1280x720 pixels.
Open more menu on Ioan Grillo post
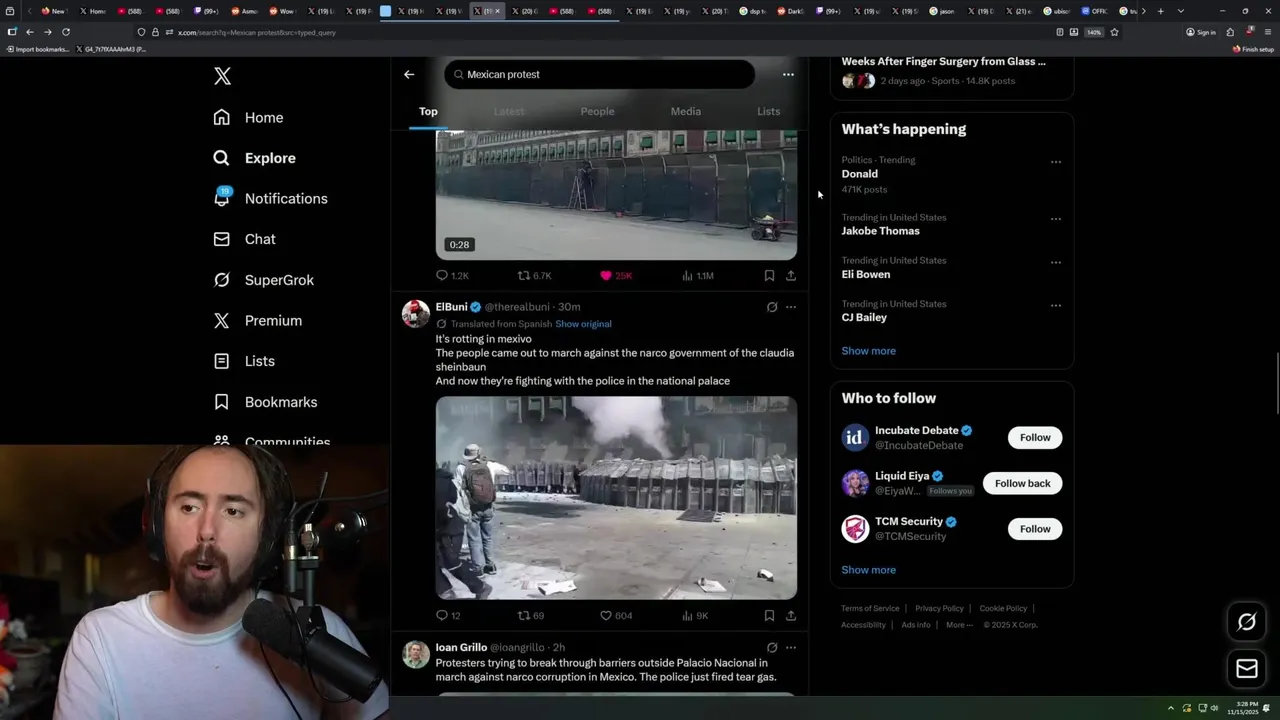[x=791, y=647]
